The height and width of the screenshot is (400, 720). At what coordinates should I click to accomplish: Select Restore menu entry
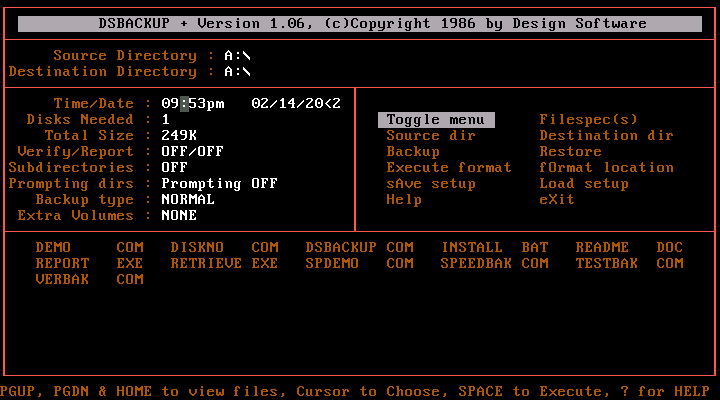tap(570, 152)
